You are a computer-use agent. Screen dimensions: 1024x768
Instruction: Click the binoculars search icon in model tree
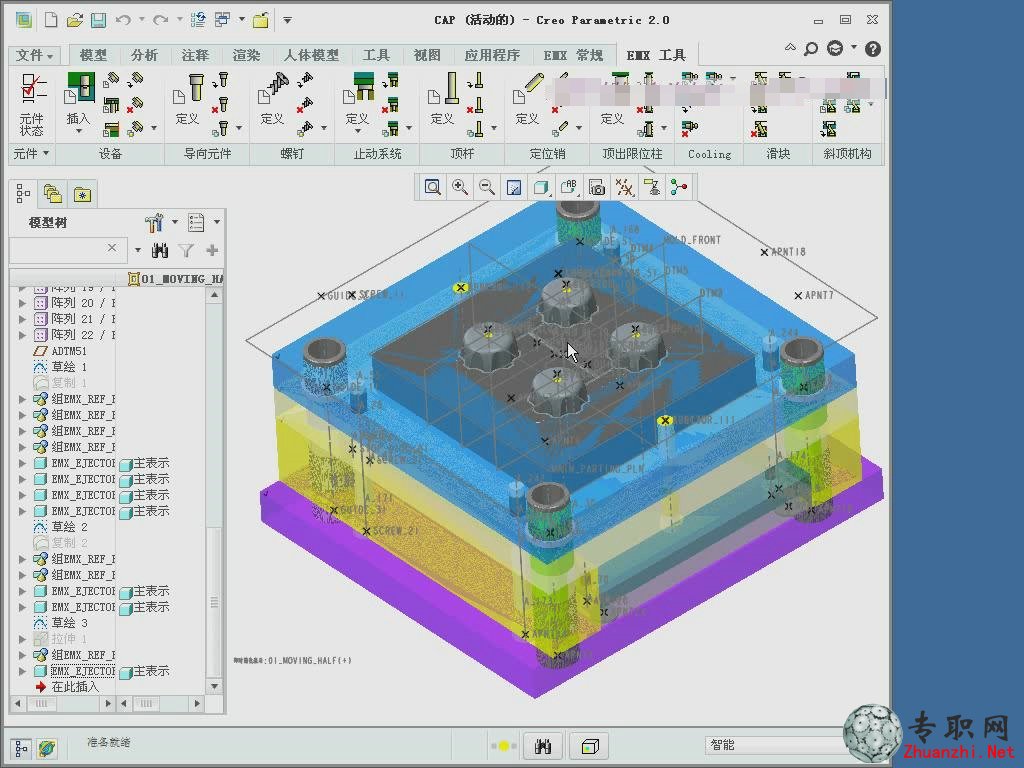pyautogui.click(x=160, y=250)
